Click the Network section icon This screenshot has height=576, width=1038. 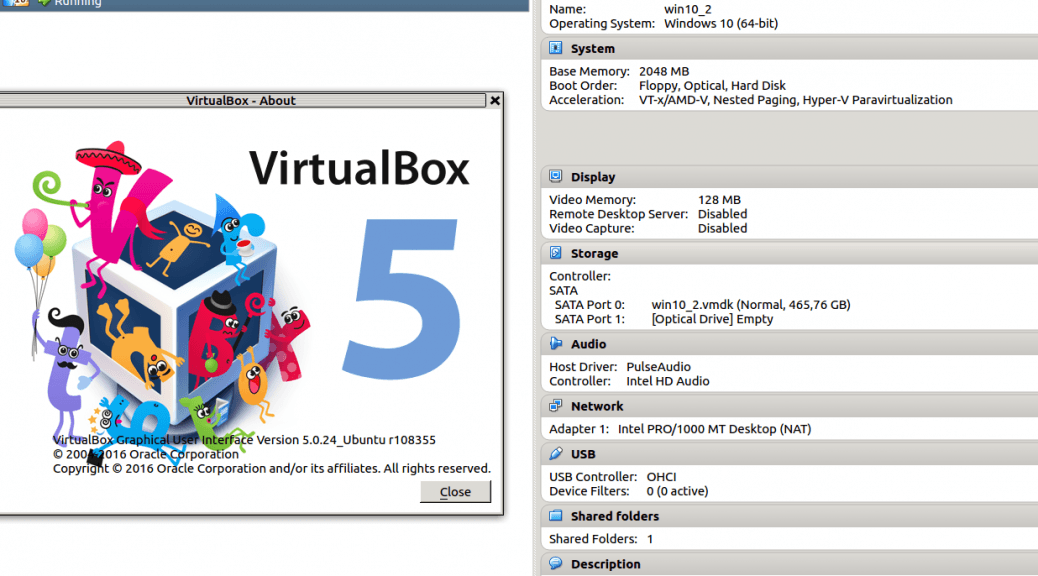[555, 405]
